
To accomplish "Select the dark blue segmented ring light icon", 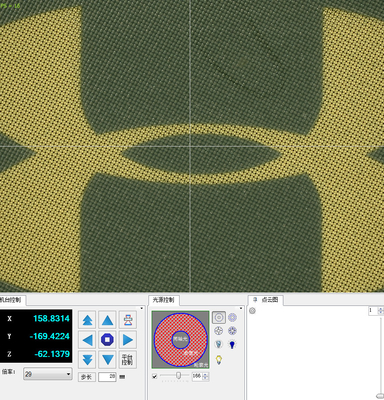I will pos(232,331).
